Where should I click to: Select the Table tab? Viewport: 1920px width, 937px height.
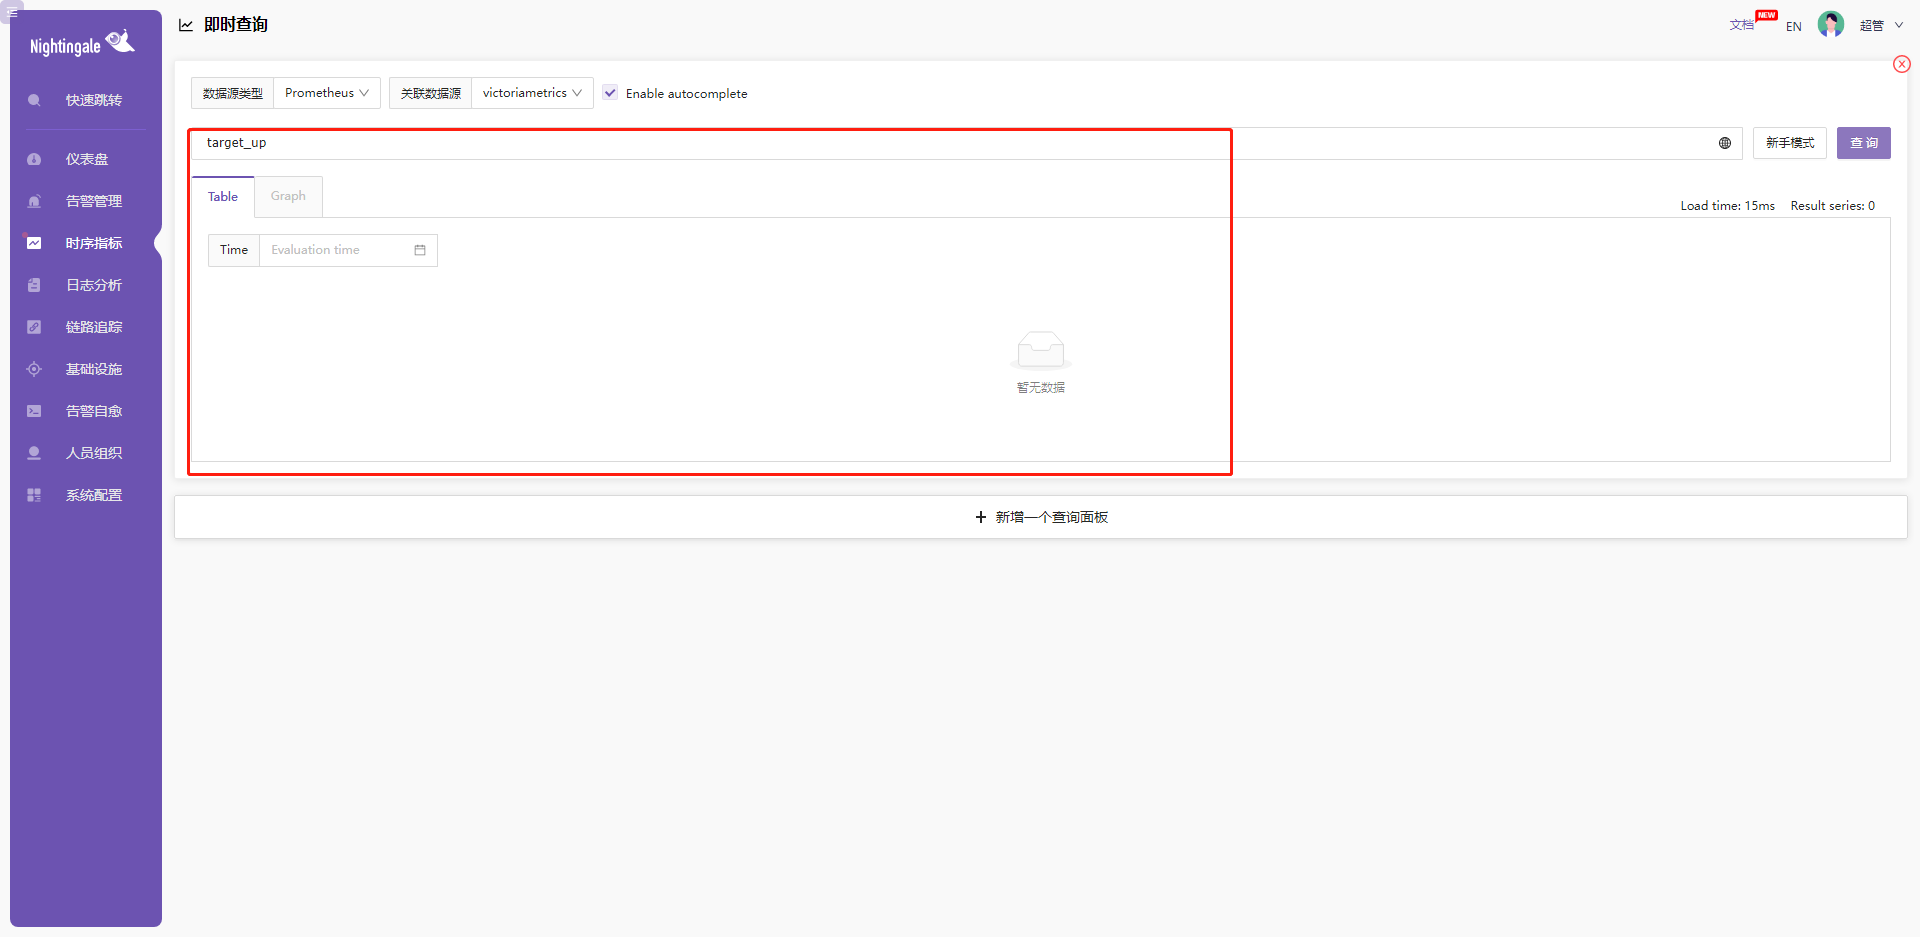[x=222, y=196]
